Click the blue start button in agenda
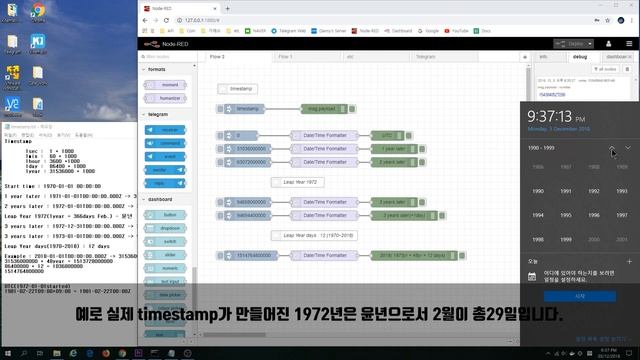The height and width of the screenshot is (360, 640). pos(580,296)
